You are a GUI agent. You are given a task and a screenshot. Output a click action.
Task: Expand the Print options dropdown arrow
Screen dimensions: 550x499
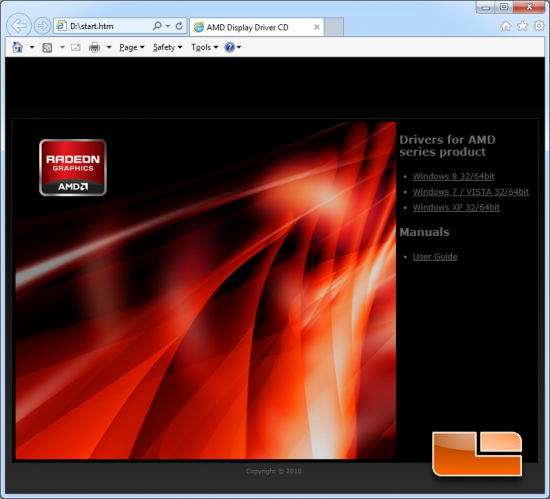tap(109, 47)
